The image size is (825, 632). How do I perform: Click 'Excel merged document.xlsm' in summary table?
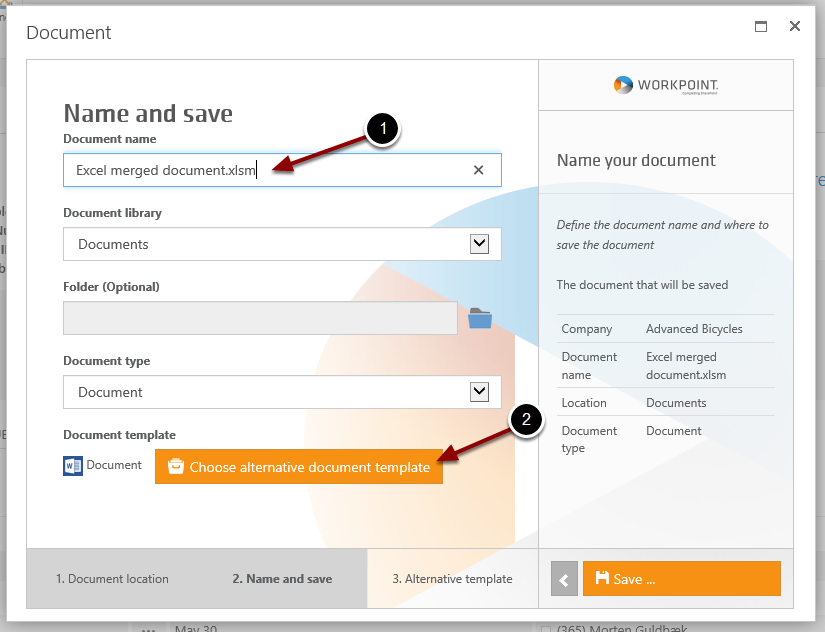tap(686, 366)
